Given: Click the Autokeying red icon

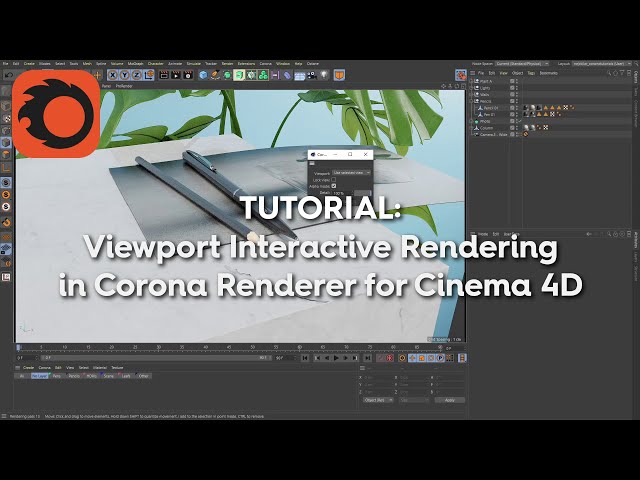Looking at the screenshot, I should coord(390,358).
